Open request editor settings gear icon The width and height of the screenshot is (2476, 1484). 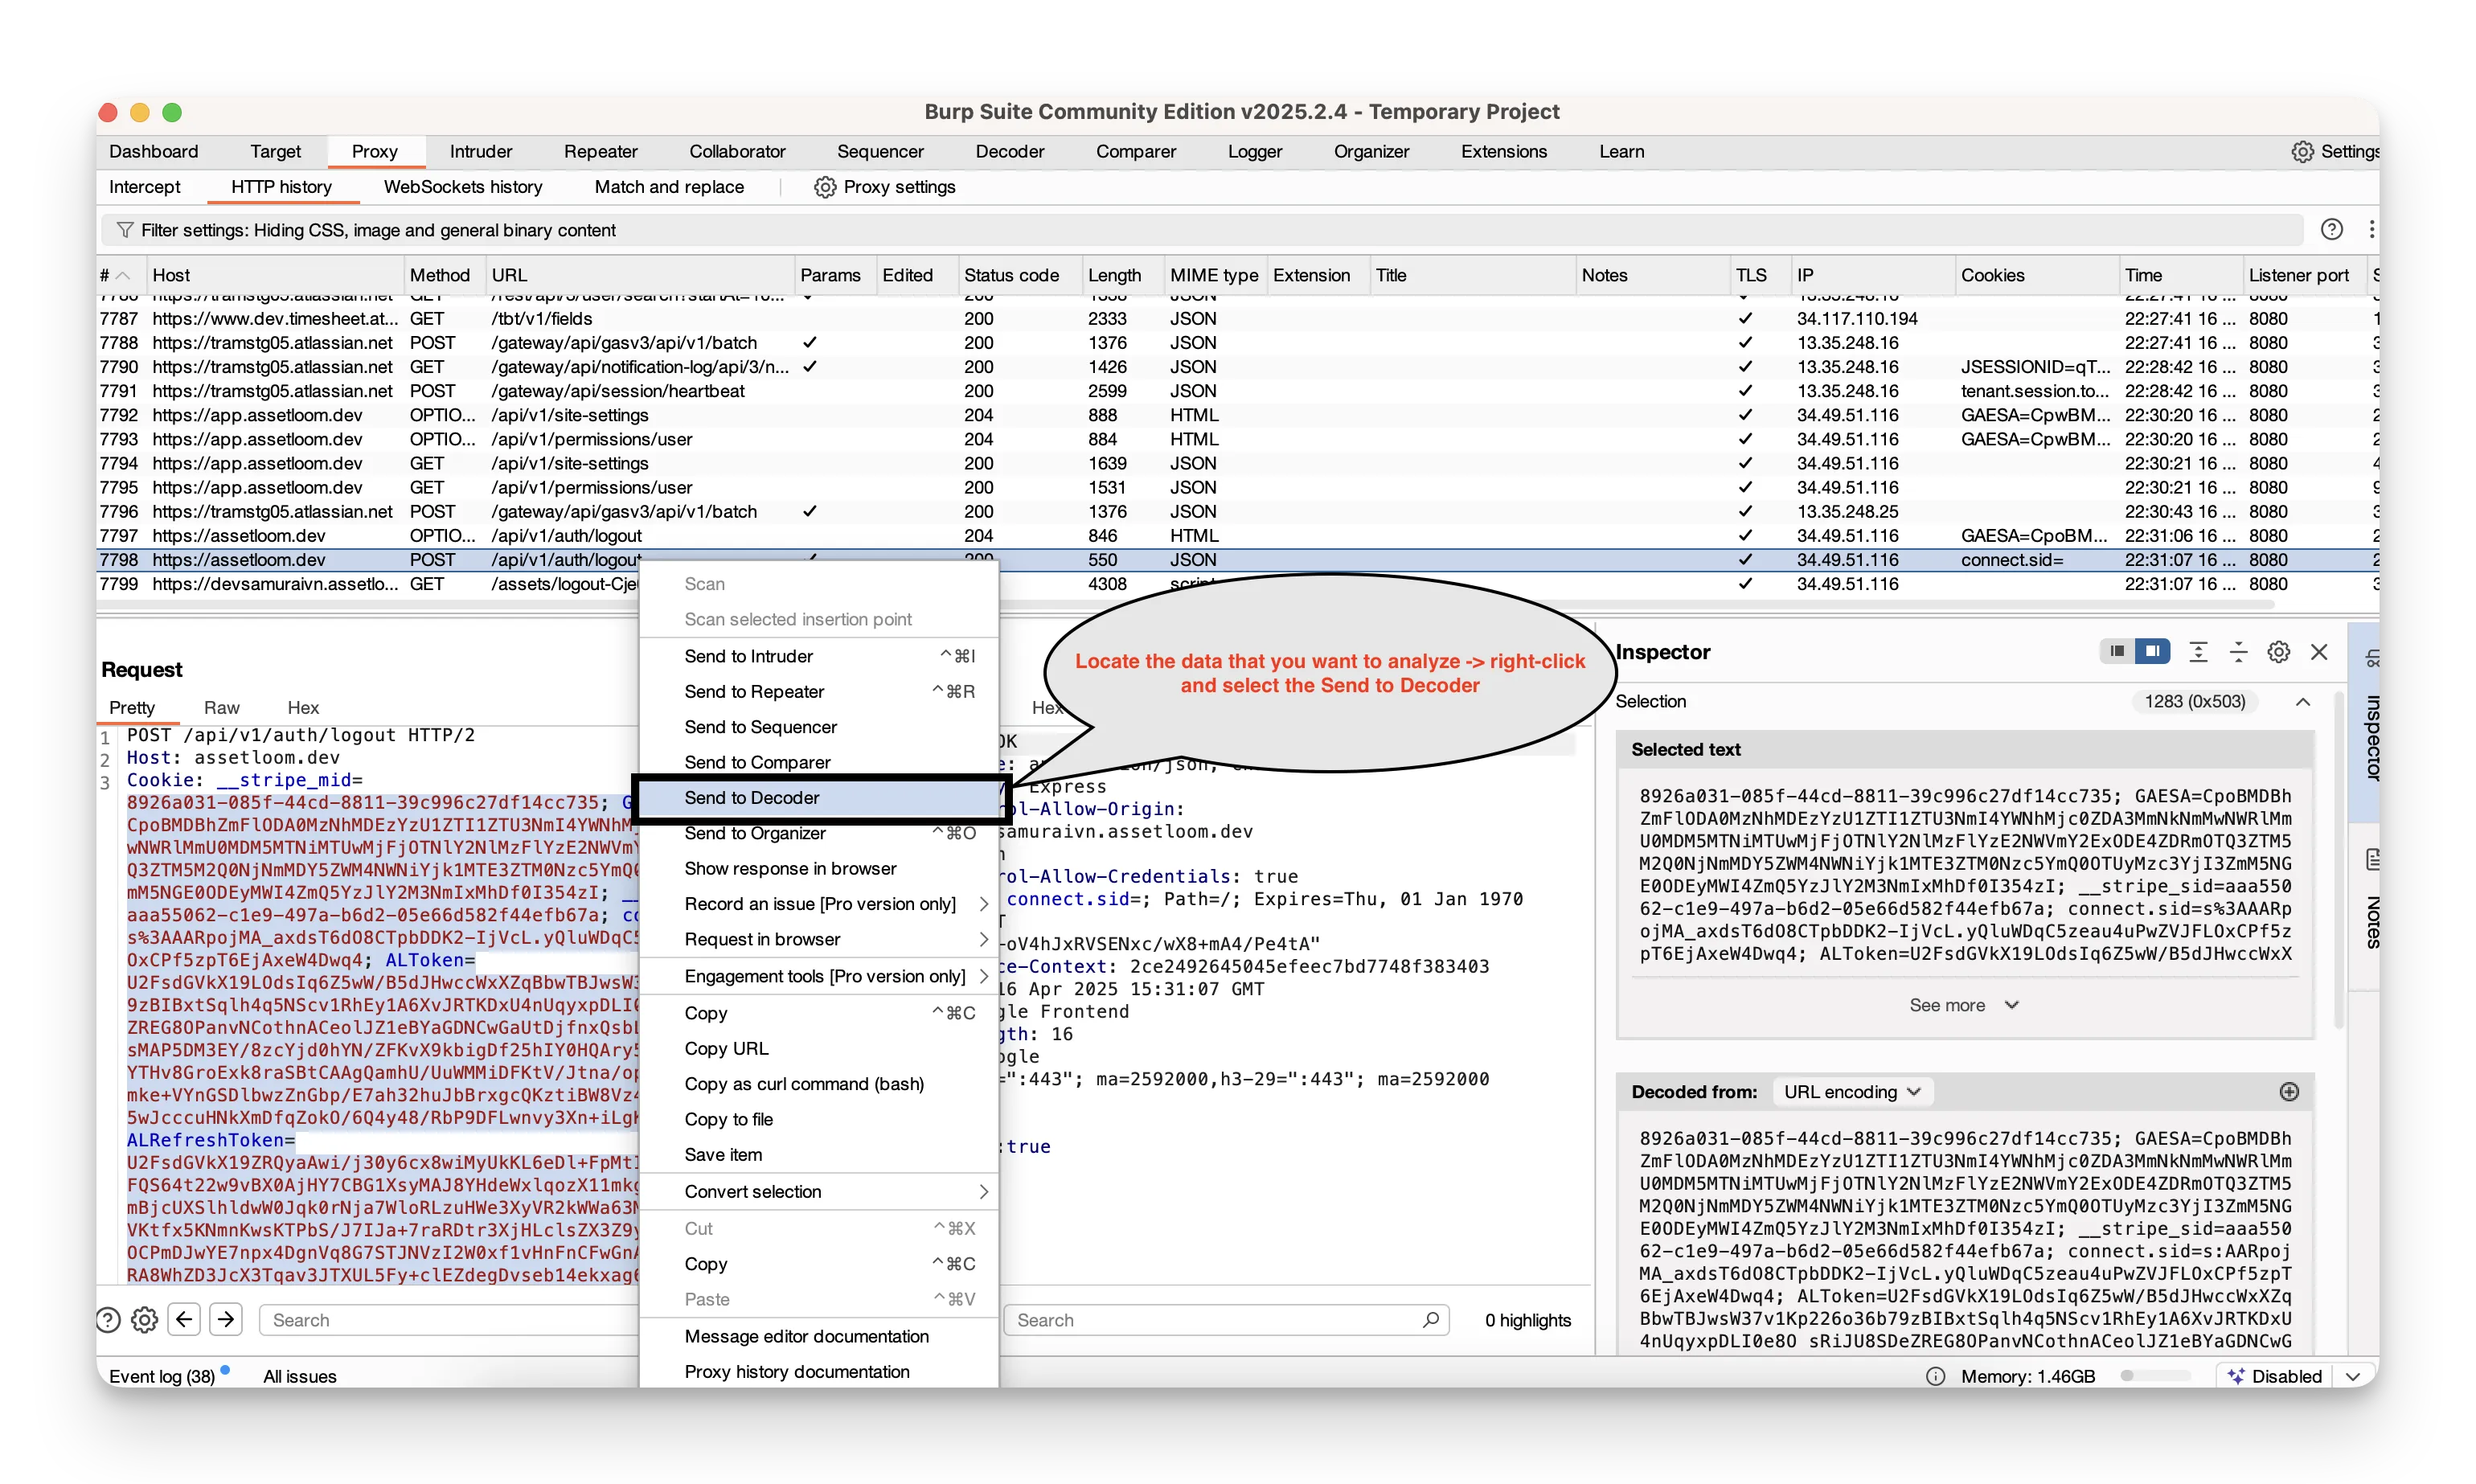tap(145, 1320)
